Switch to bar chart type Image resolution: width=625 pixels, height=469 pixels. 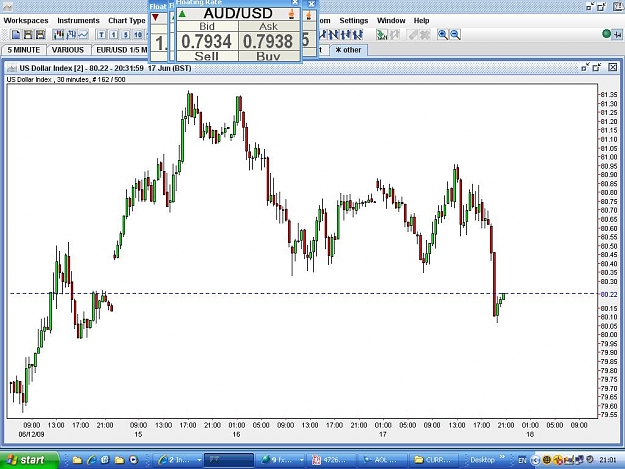click(x=71, y=35)
